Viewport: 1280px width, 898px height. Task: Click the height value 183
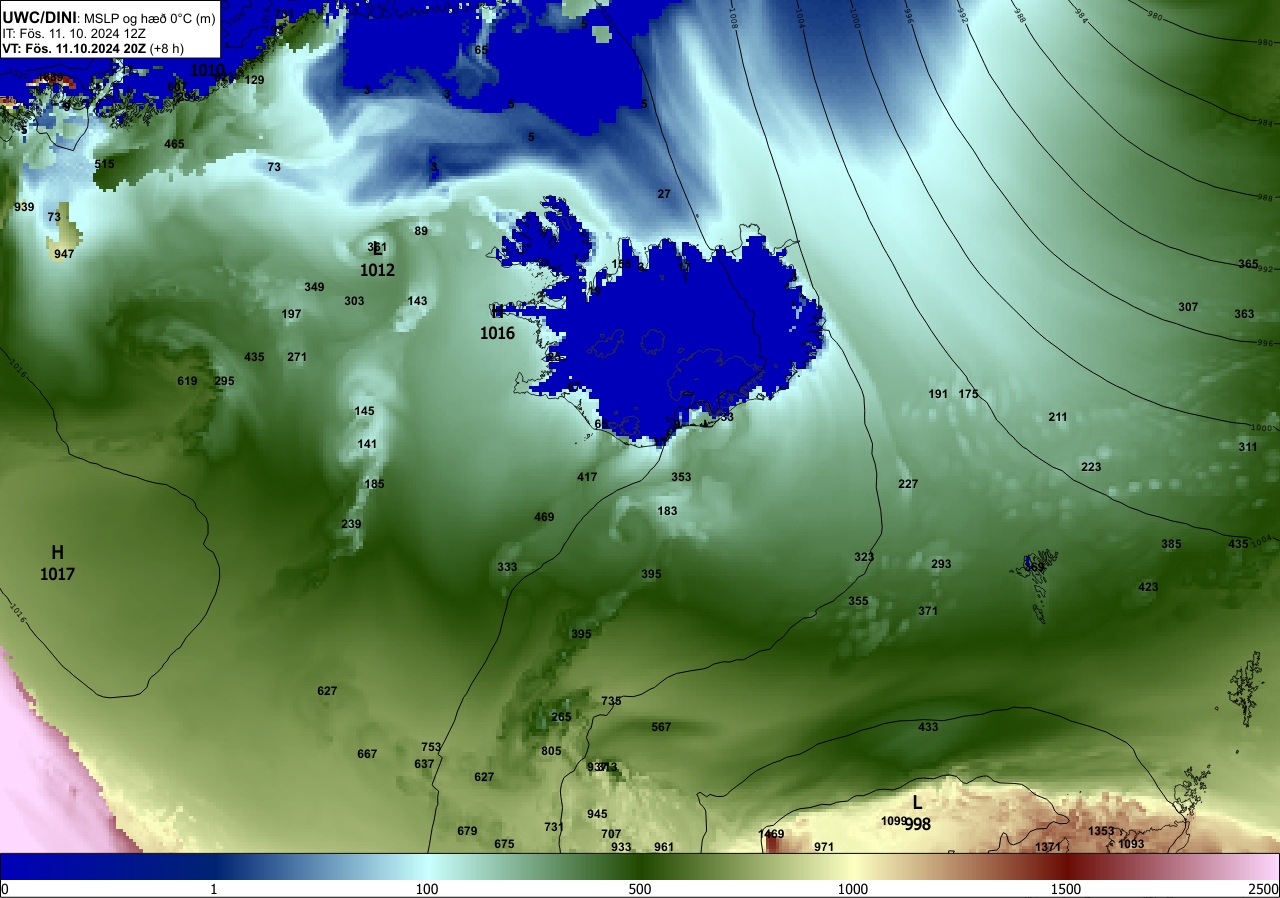pos(667,511)
